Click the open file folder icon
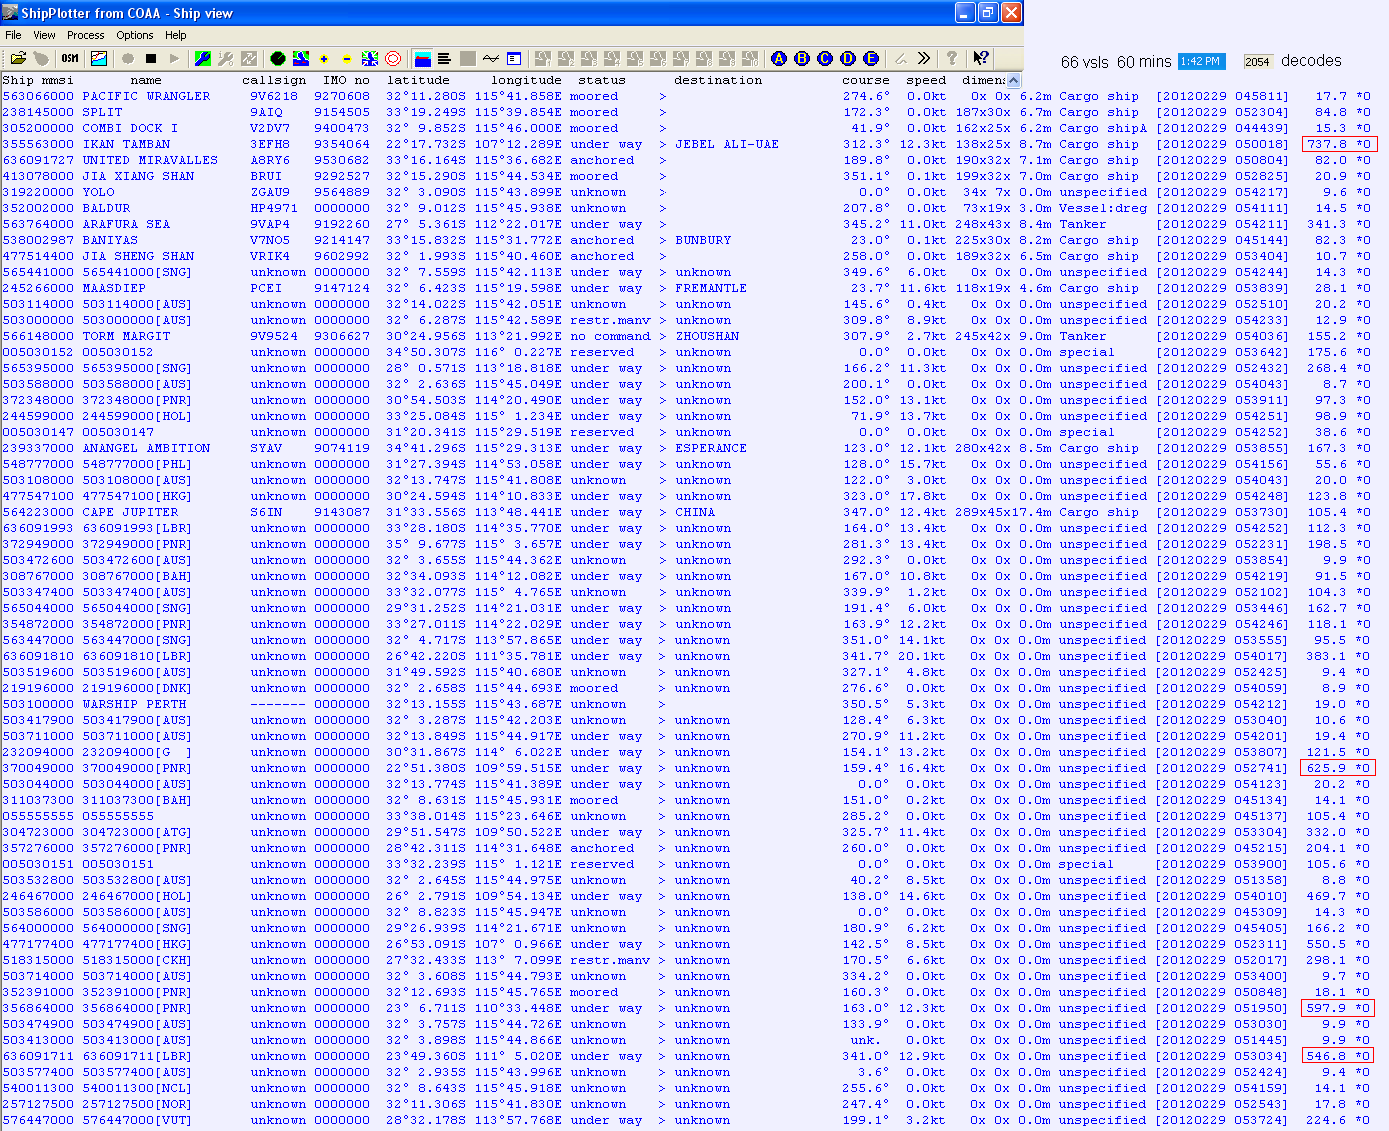Image resolution: width=1389 pixels, height=1131 pixels. click(x=18, y=59)
